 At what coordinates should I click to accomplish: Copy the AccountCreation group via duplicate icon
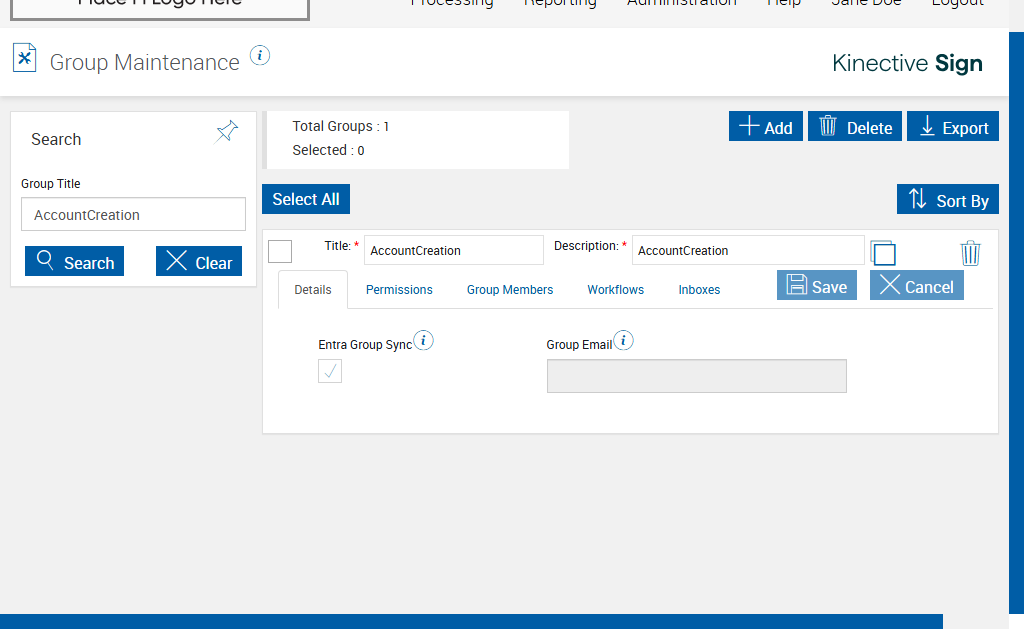coord(884,253)
